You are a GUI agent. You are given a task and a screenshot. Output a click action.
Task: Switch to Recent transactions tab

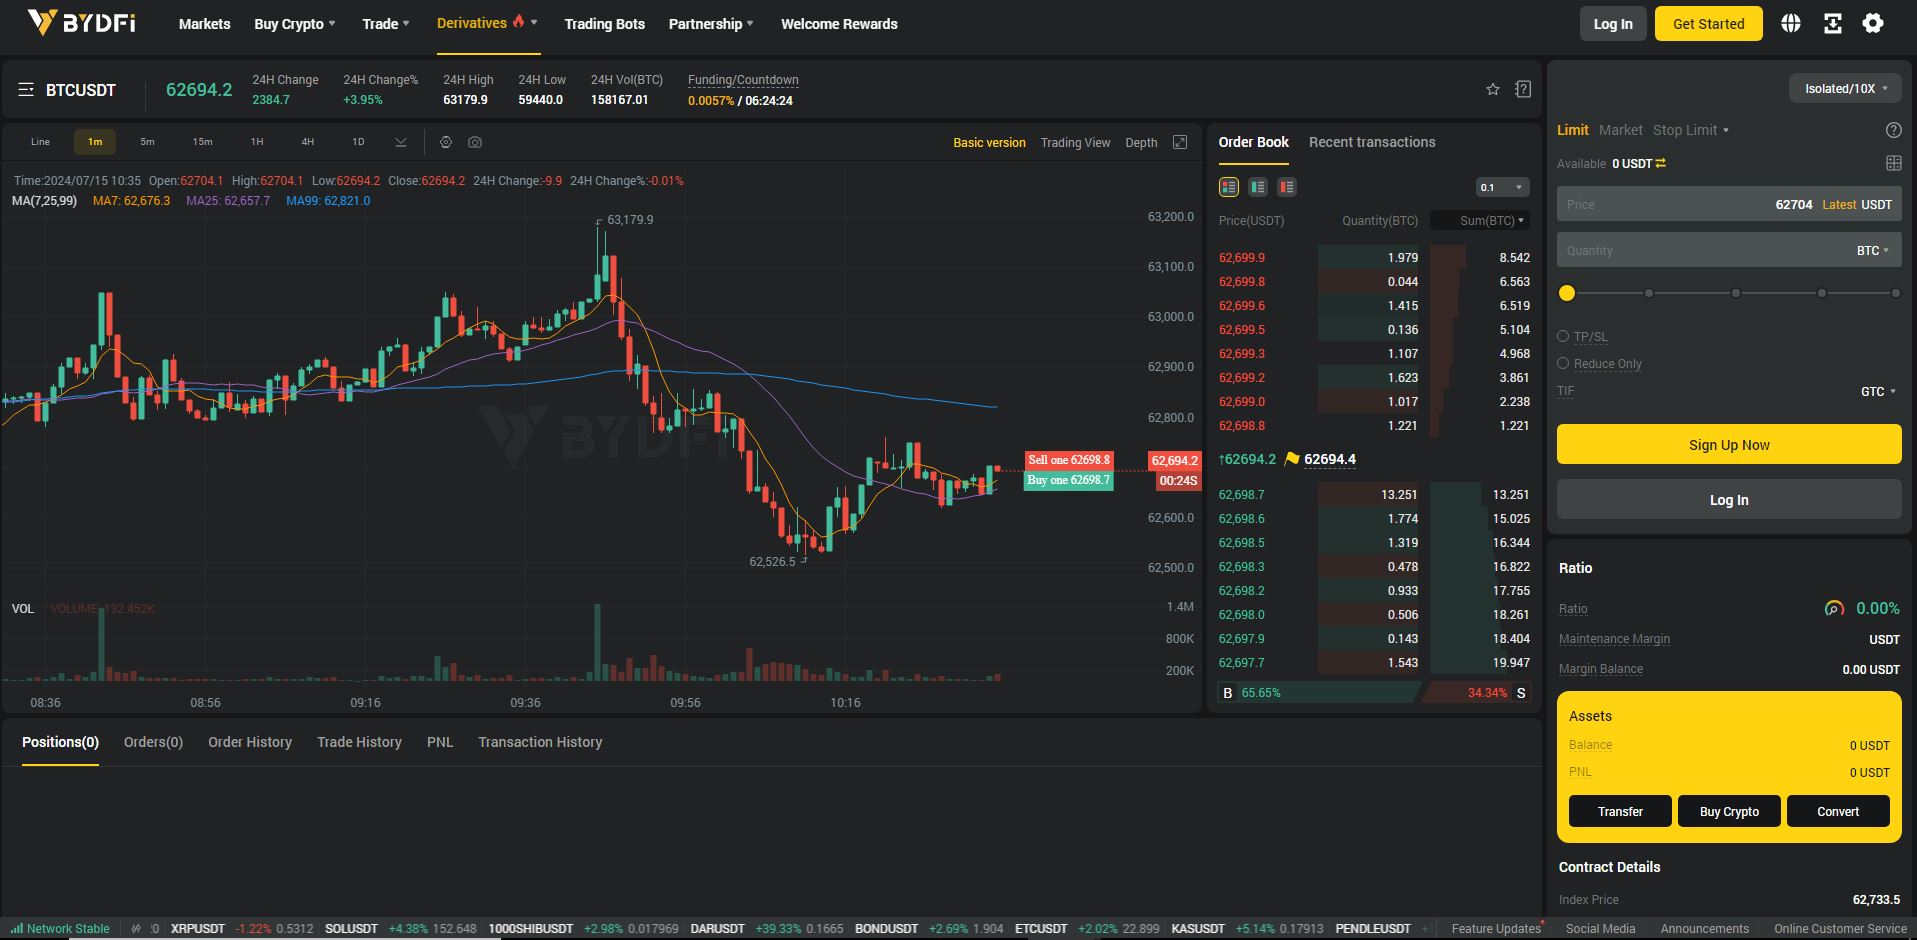click(1372, 142)
